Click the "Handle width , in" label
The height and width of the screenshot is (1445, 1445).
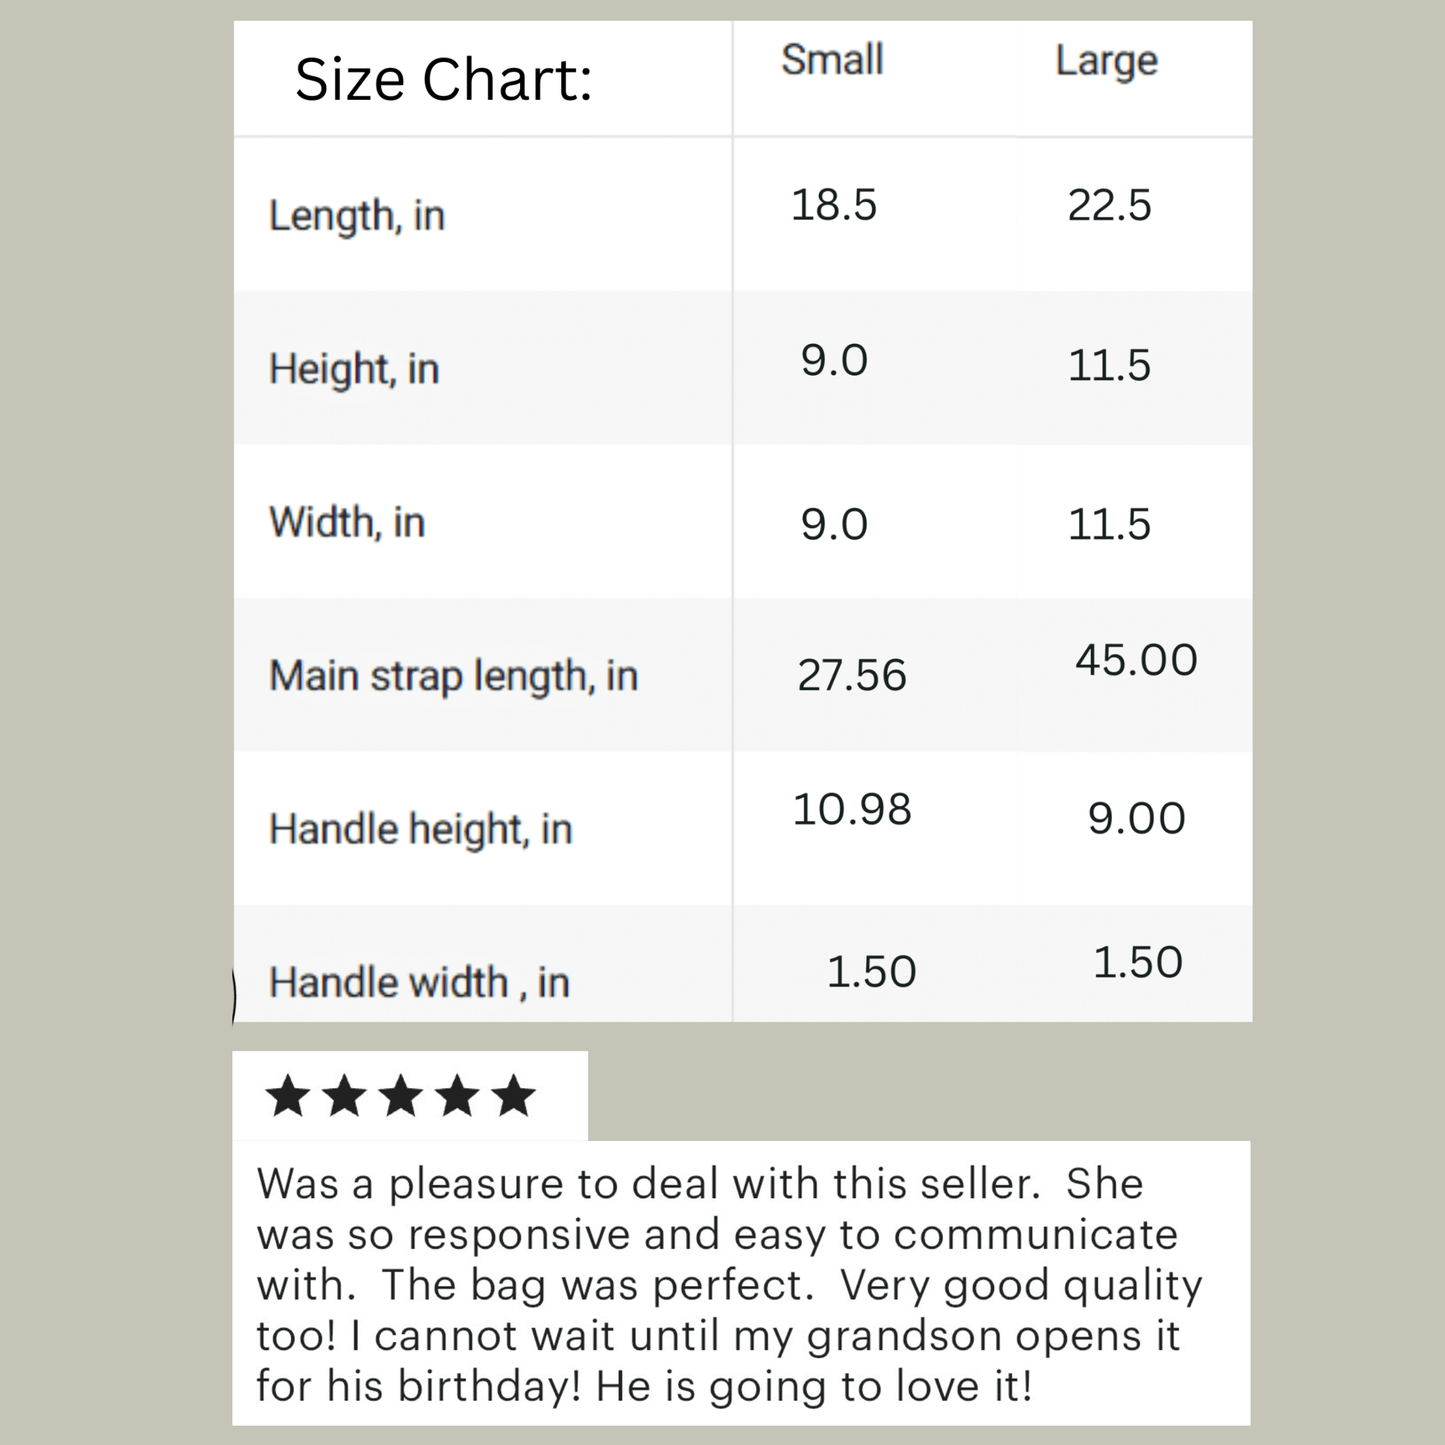click(x=419, y=982)
